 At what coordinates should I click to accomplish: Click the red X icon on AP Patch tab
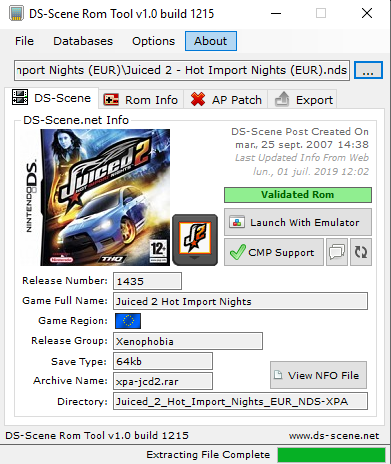click(x=198, y=99)
